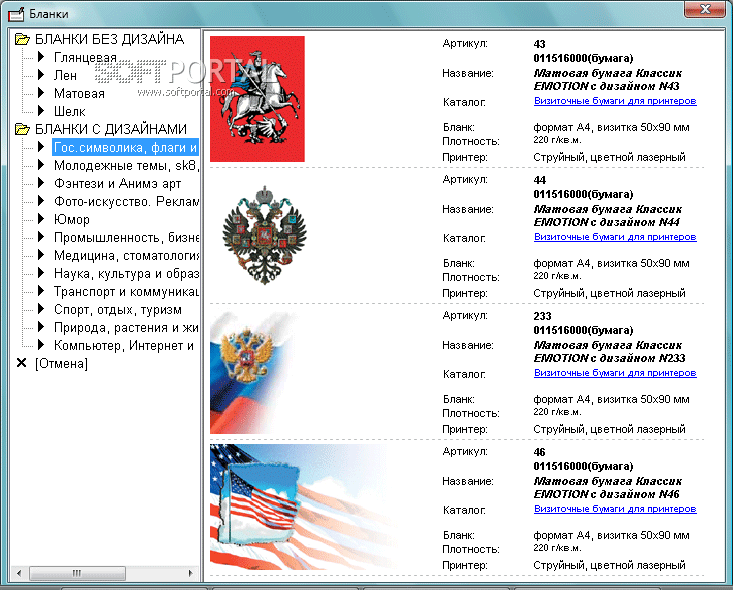Image resolution: width=733 pixels, height=590 pixels.
Task: Expand the Юмор arrow
Action: click(x=41, y=219)
